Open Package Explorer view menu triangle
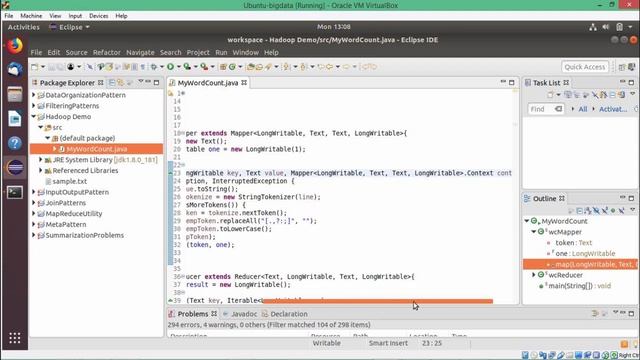 click(141, 82)
